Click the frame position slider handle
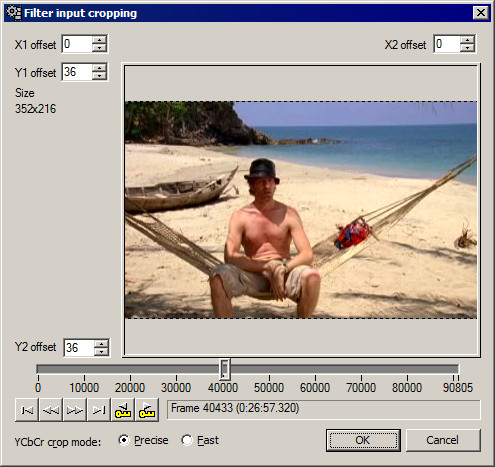The image size is (495, 467). [x=225, y=369]
